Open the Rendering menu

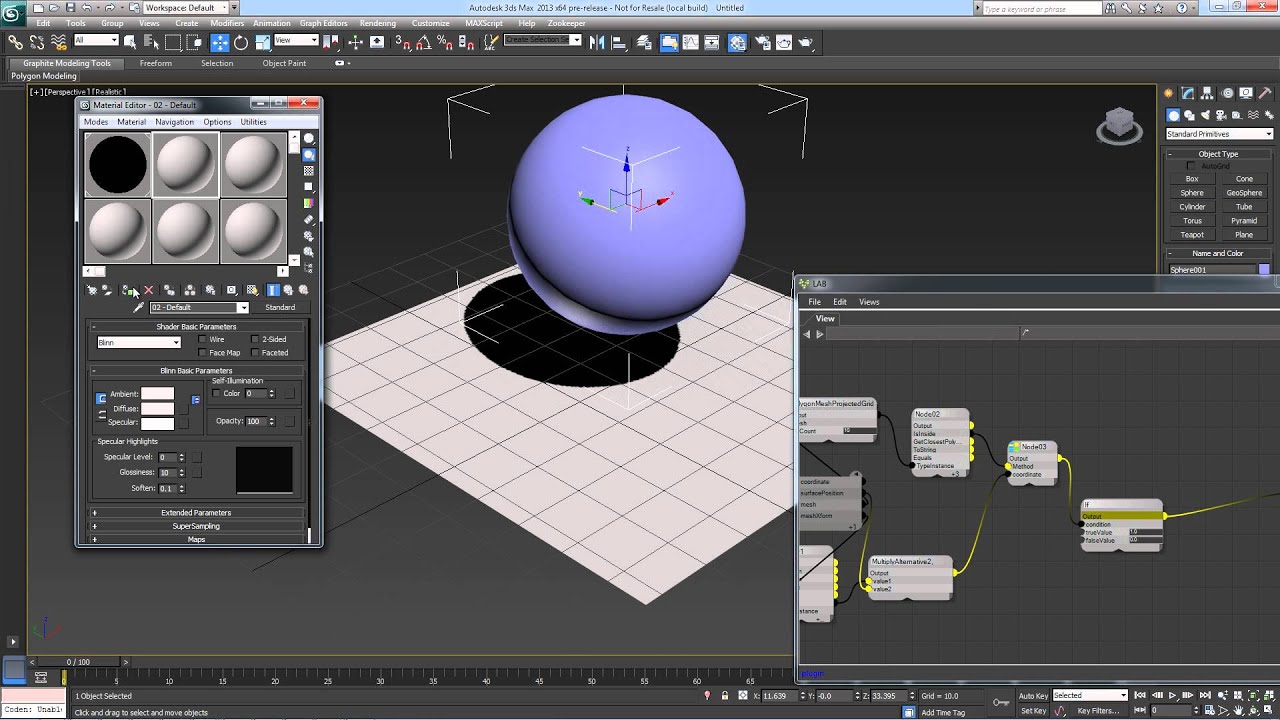coord(377,23)
